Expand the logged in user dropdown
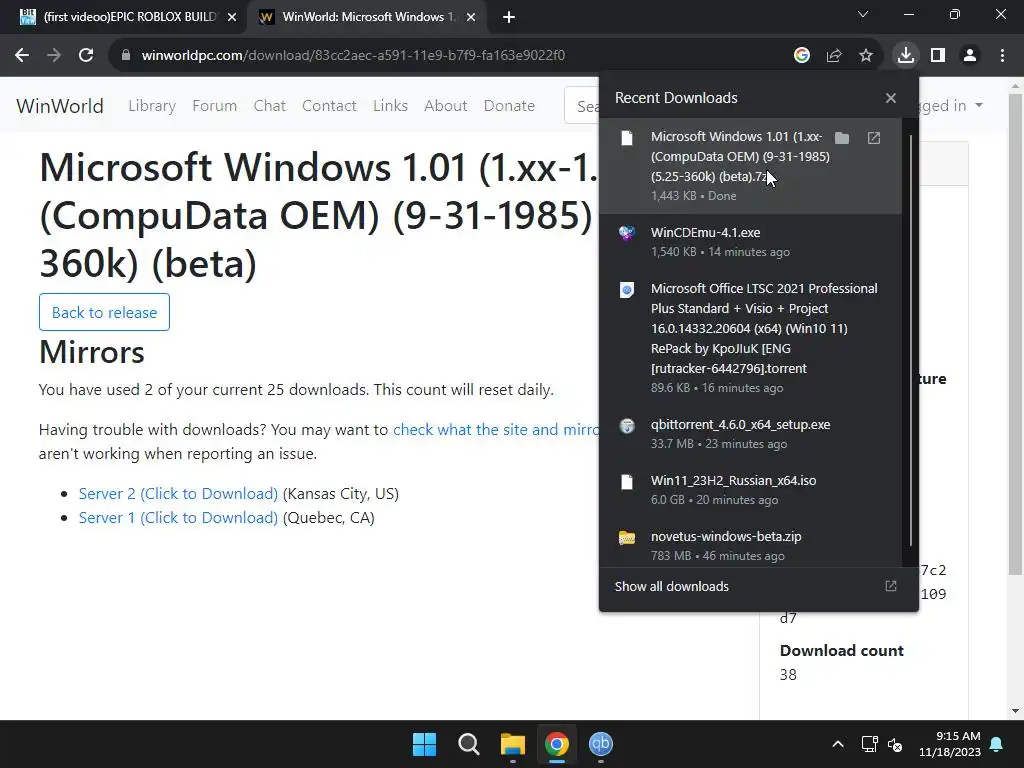 click(x=950, y=106)
